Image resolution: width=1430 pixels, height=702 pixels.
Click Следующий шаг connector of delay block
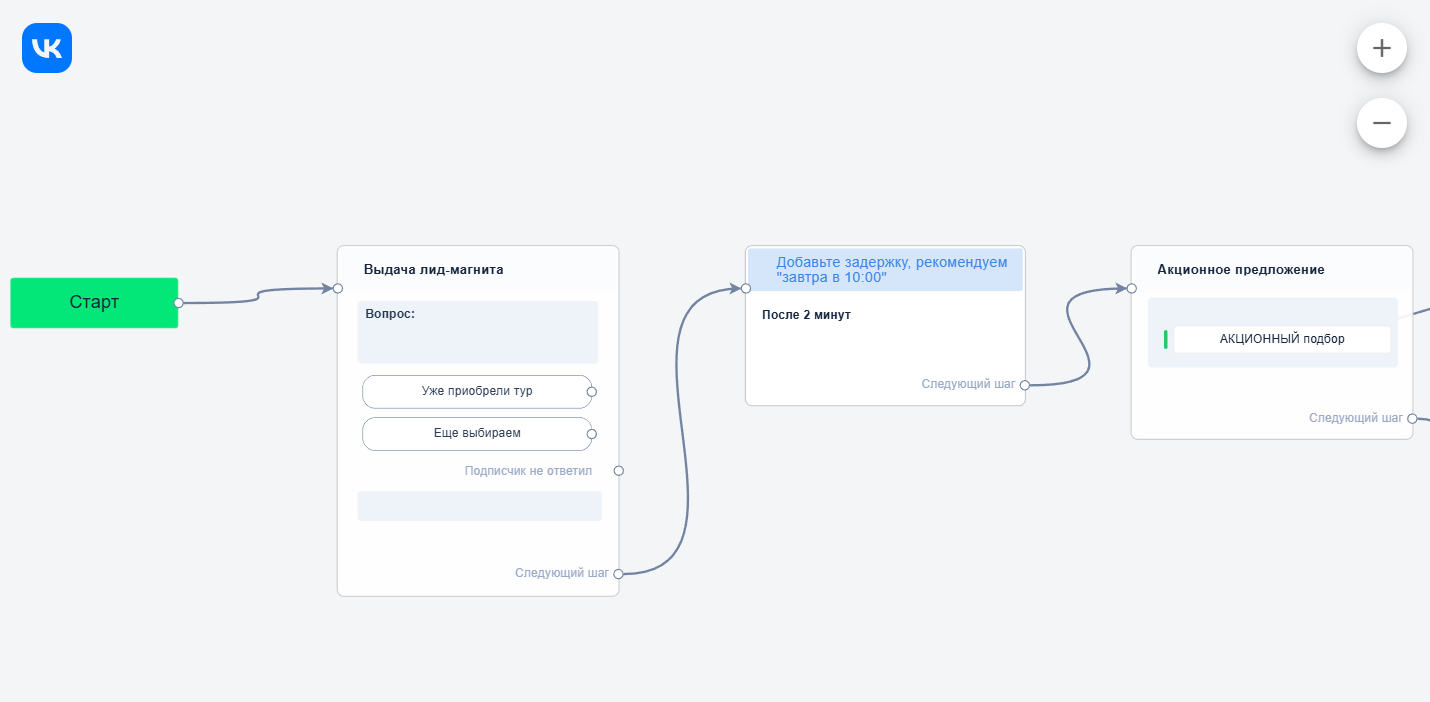click(1025, 384)
